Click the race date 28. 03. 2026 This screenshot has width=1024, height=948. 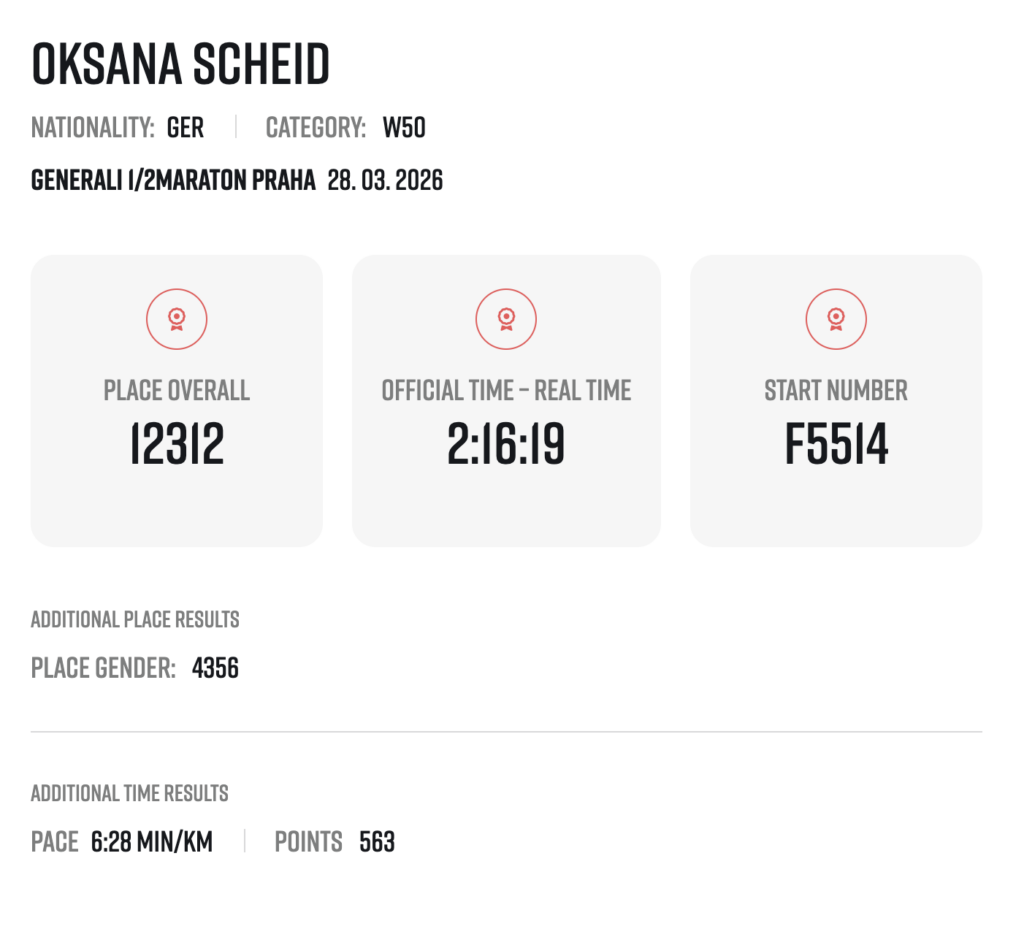click(x=385, y=180)
